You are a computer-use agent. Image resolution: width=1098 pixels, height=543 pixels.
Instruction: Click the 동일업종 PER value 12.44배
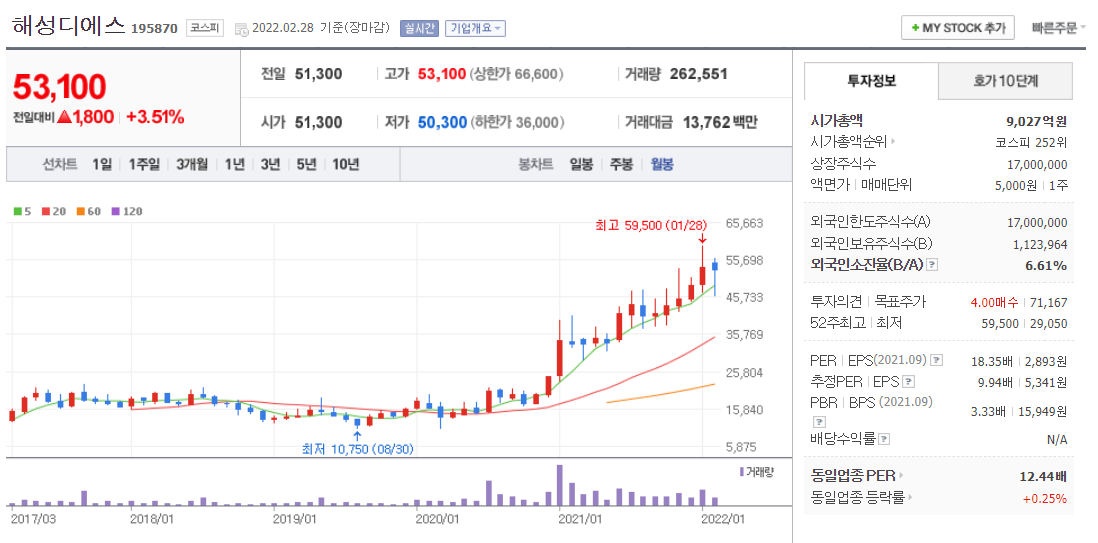click(1043, 476)
